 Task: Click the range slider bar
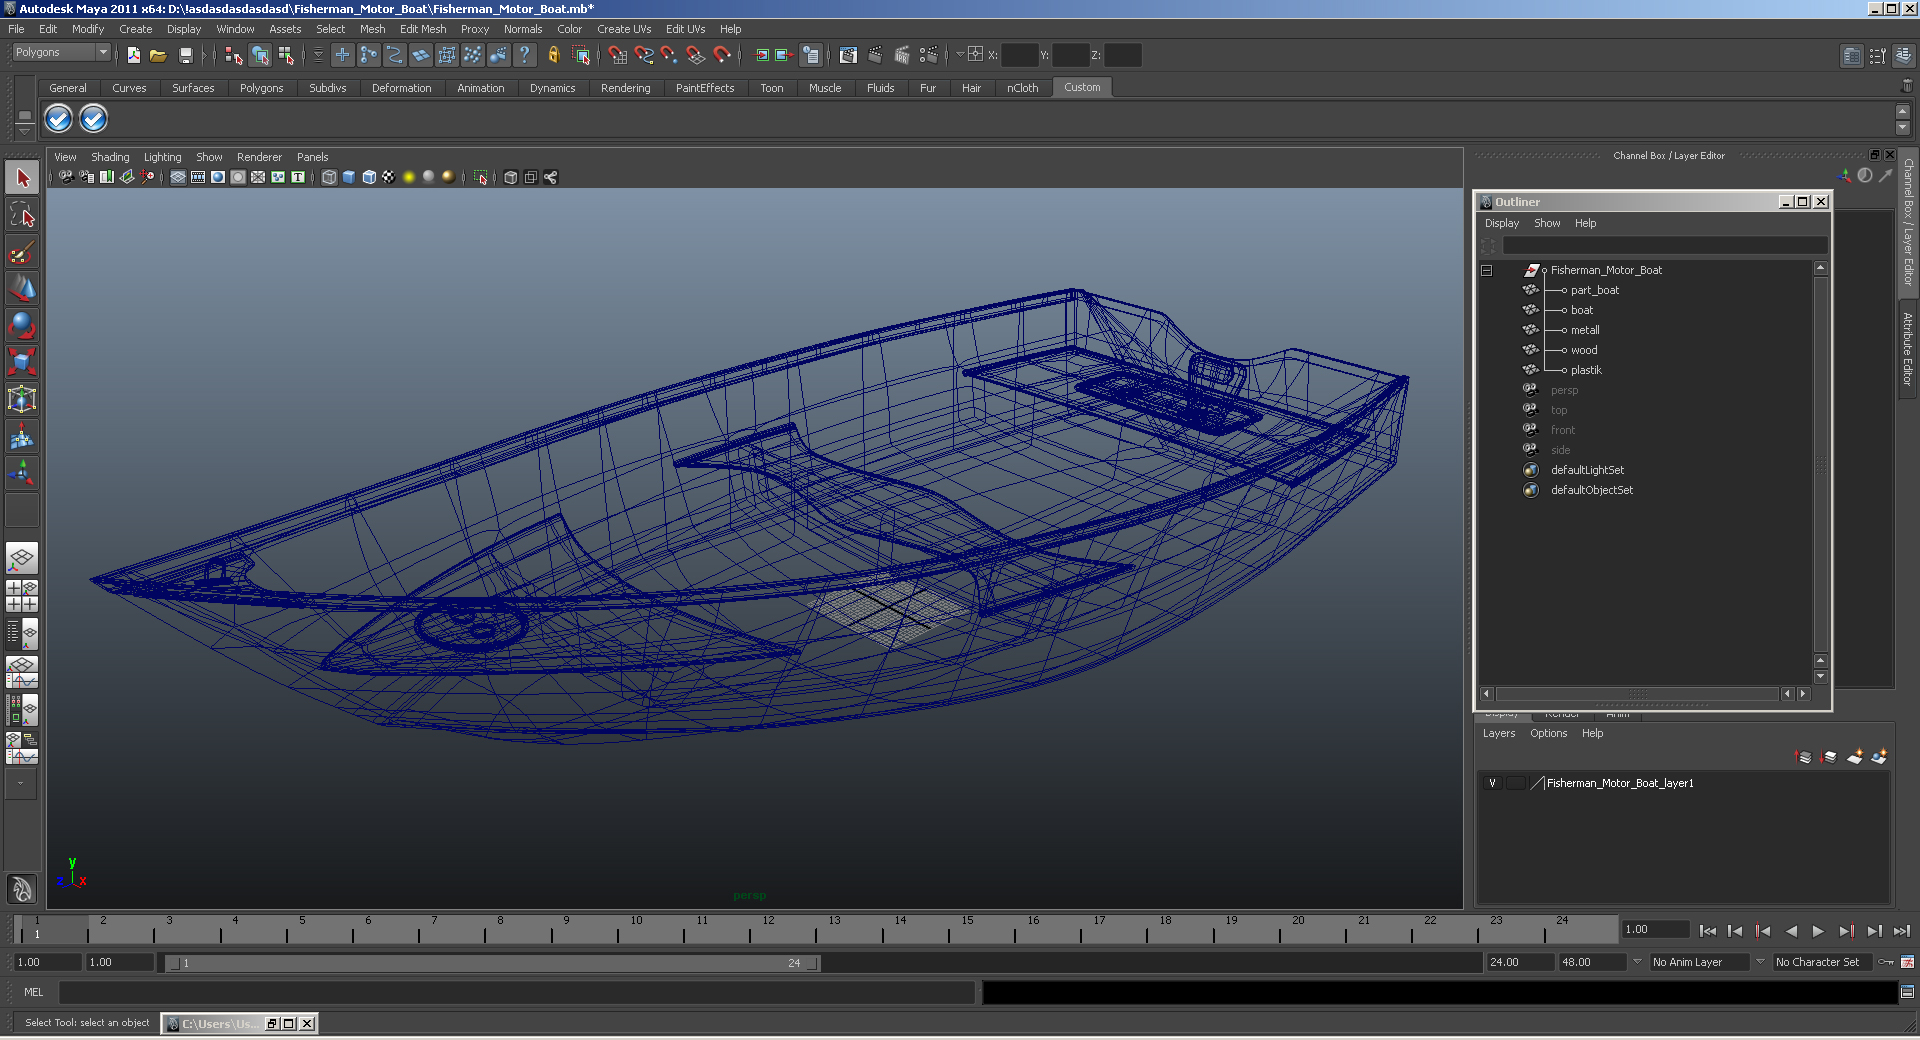pyautogui.click(x=493, y=963)
